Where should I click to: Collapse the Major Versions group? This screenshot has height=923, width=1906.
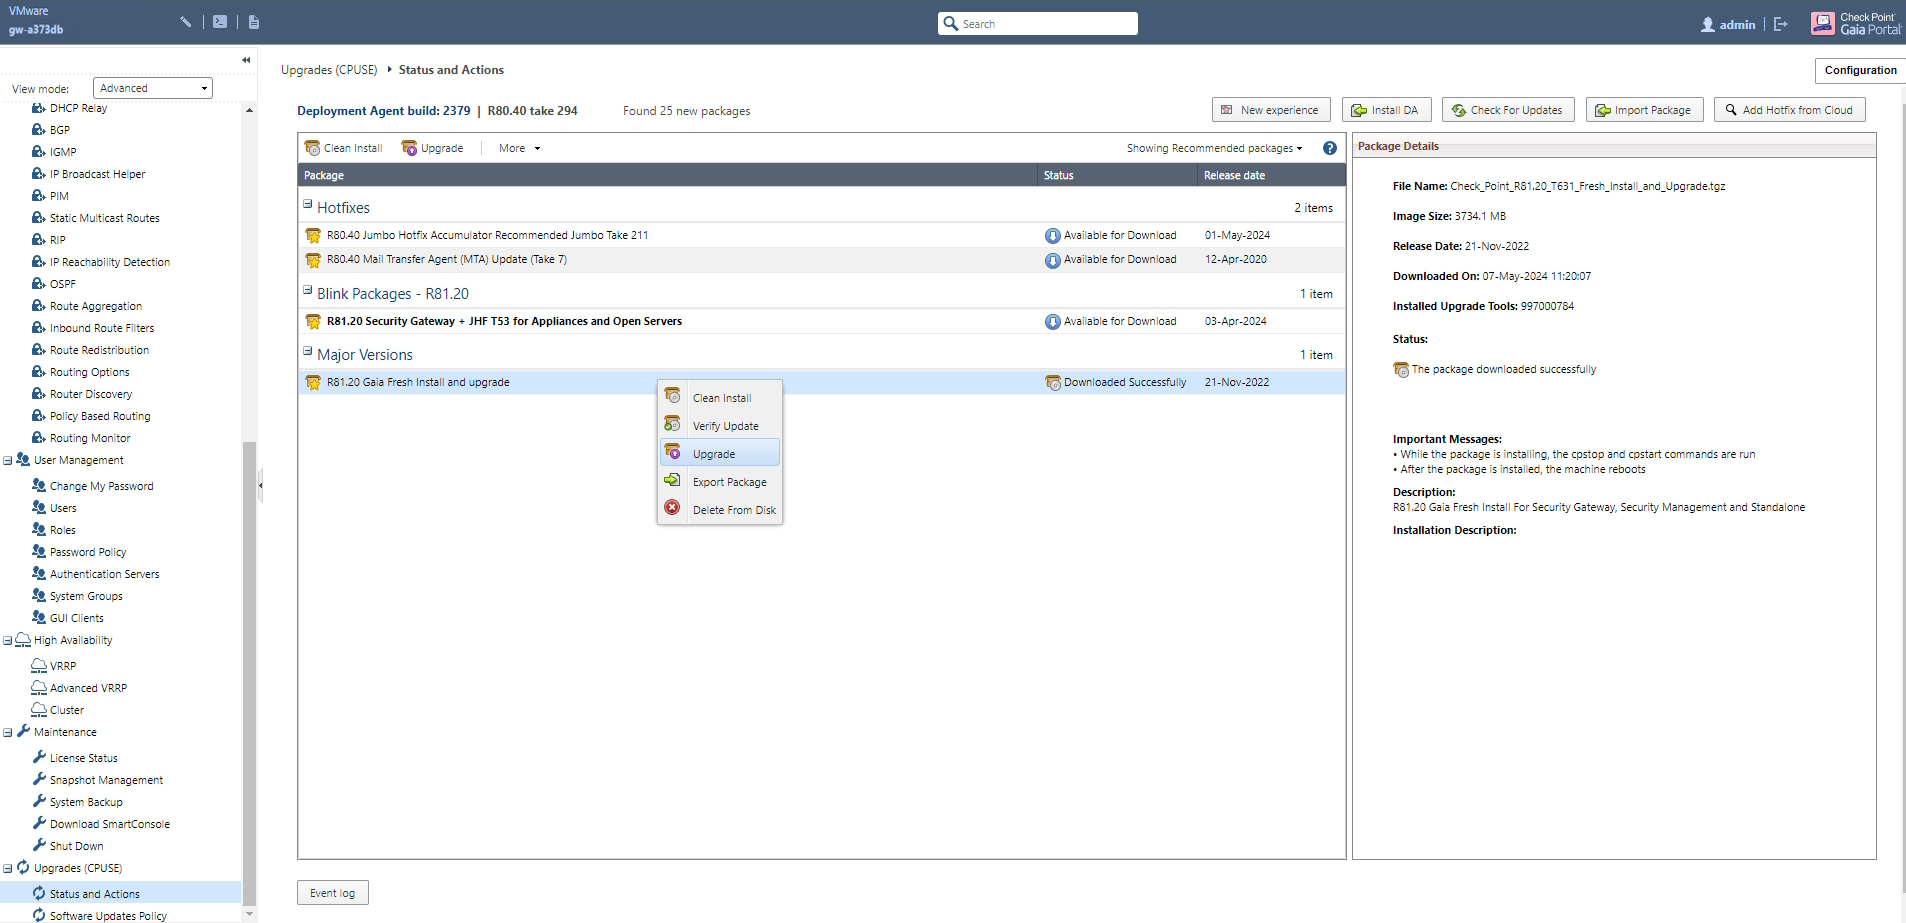coord(308,351)
